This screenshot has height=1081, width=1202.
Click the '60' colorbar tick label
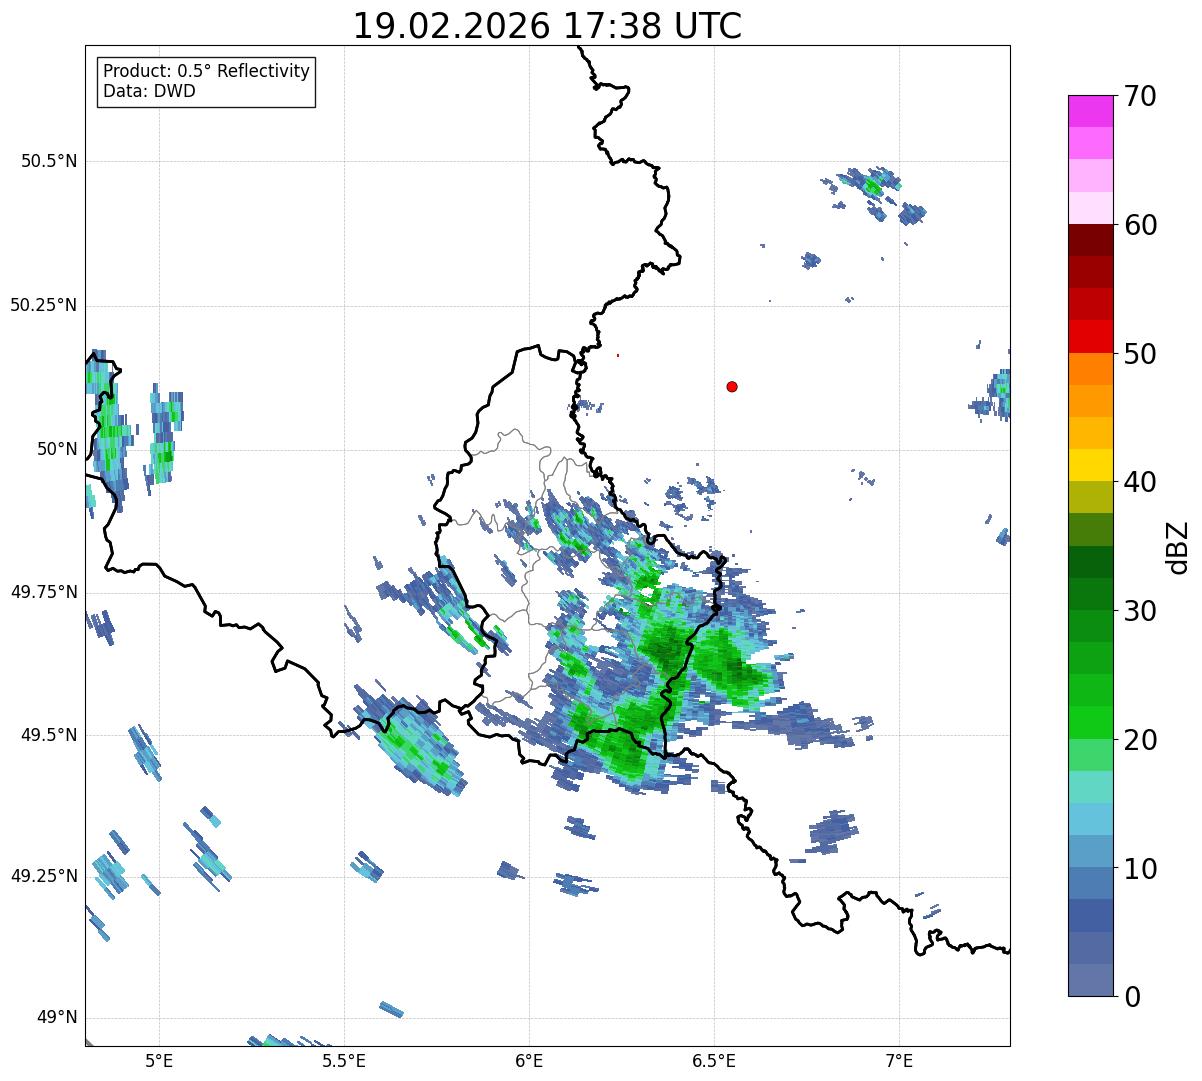(x=1140, y=225)
